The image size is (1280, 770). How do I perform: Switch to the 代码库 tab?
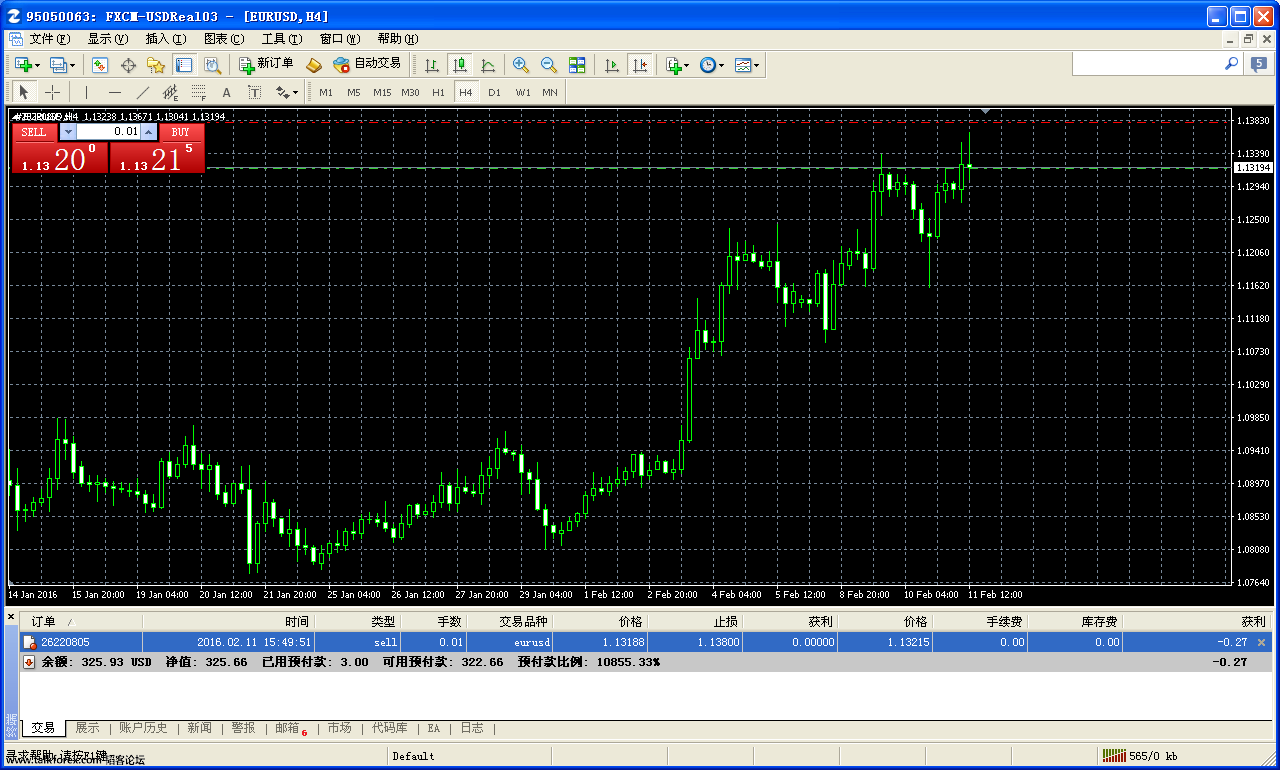[389, 728]
